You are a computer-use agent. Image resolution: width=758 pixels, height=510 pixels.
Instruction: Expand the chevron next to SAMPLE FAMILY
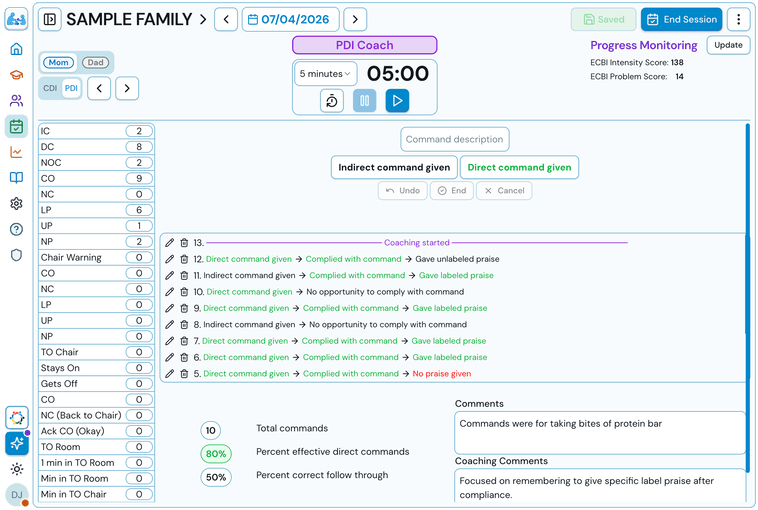tap(203, 20)
